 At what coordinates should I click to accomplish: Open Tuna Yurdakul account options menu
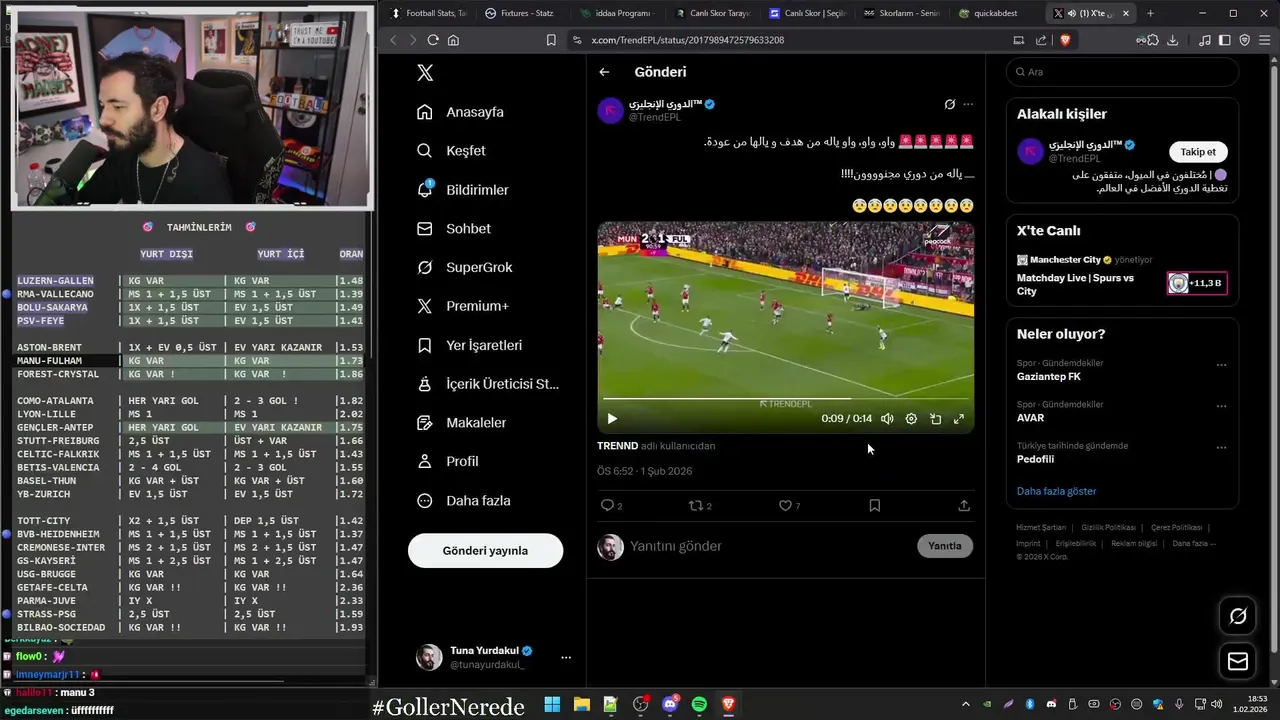[566, 657]
